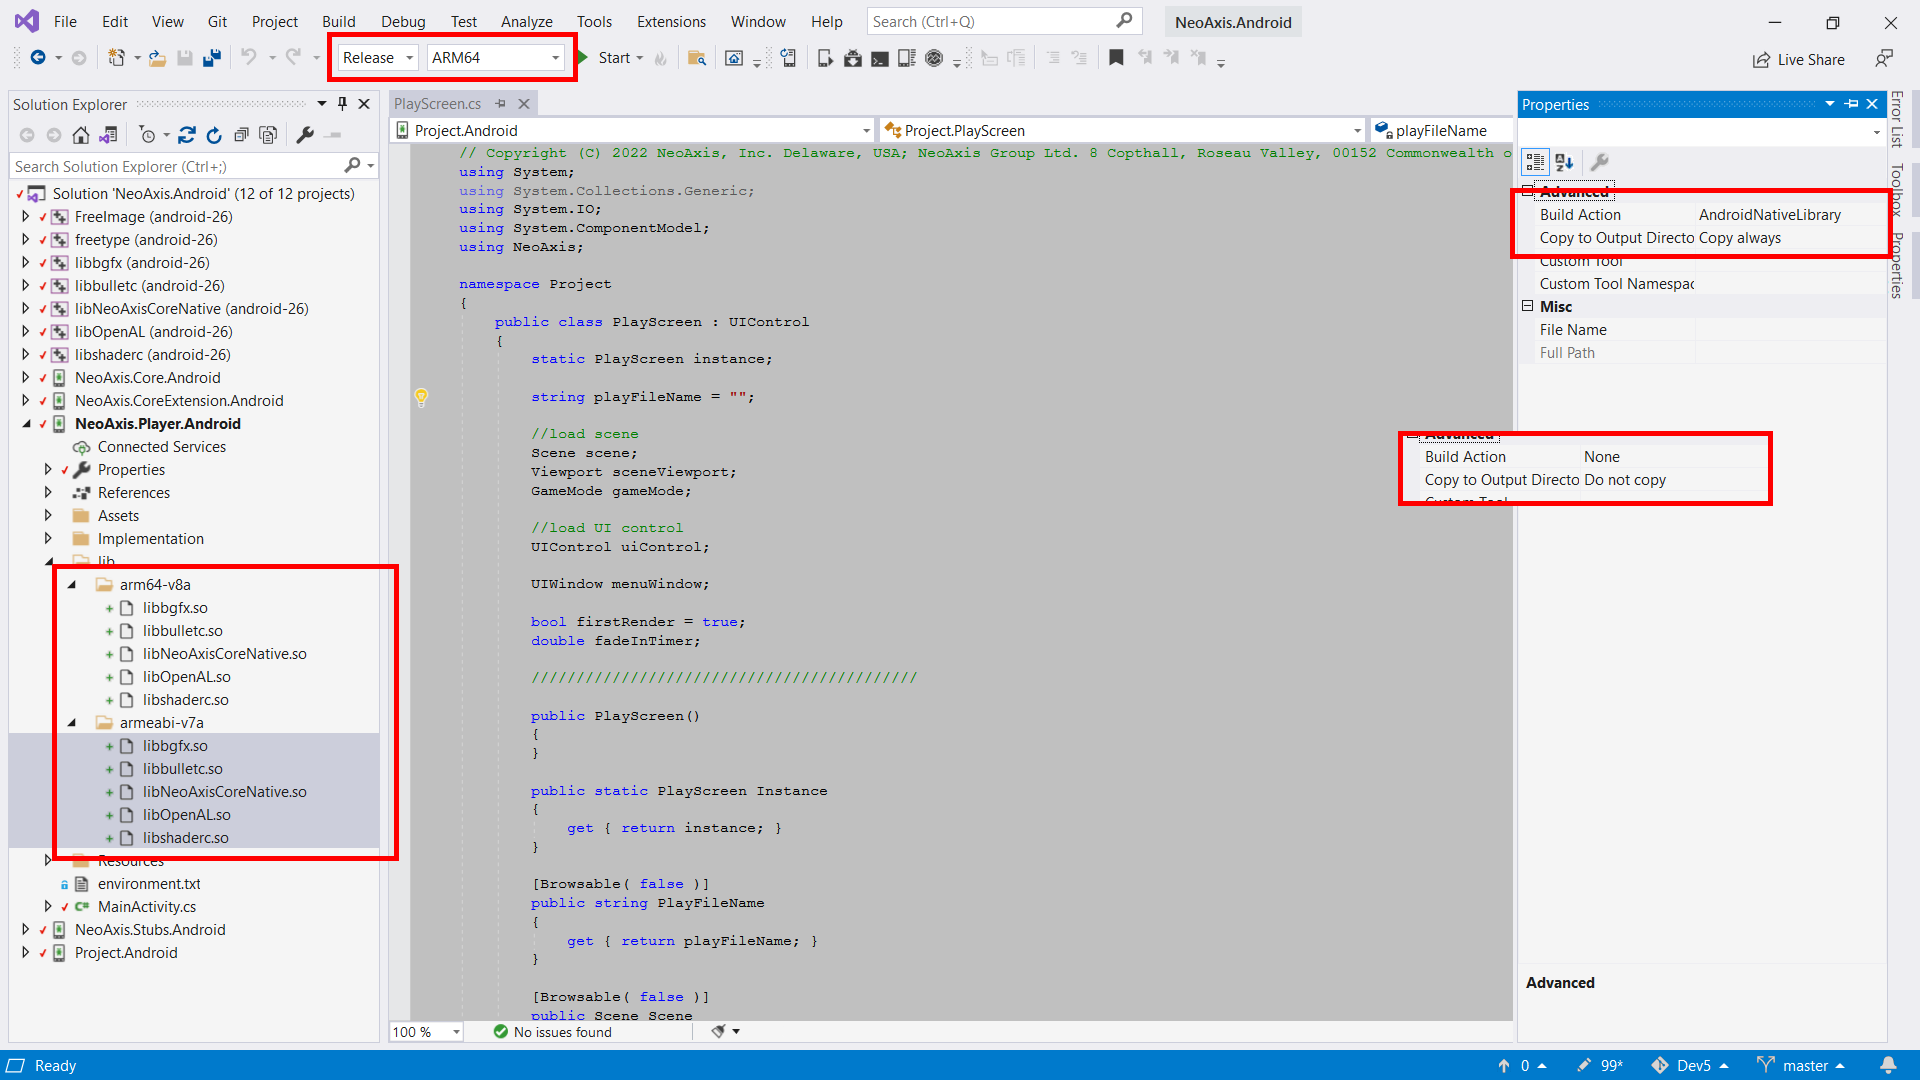
Task: Collapse All in Solution Explorer
Action: [x=241, y=135]
